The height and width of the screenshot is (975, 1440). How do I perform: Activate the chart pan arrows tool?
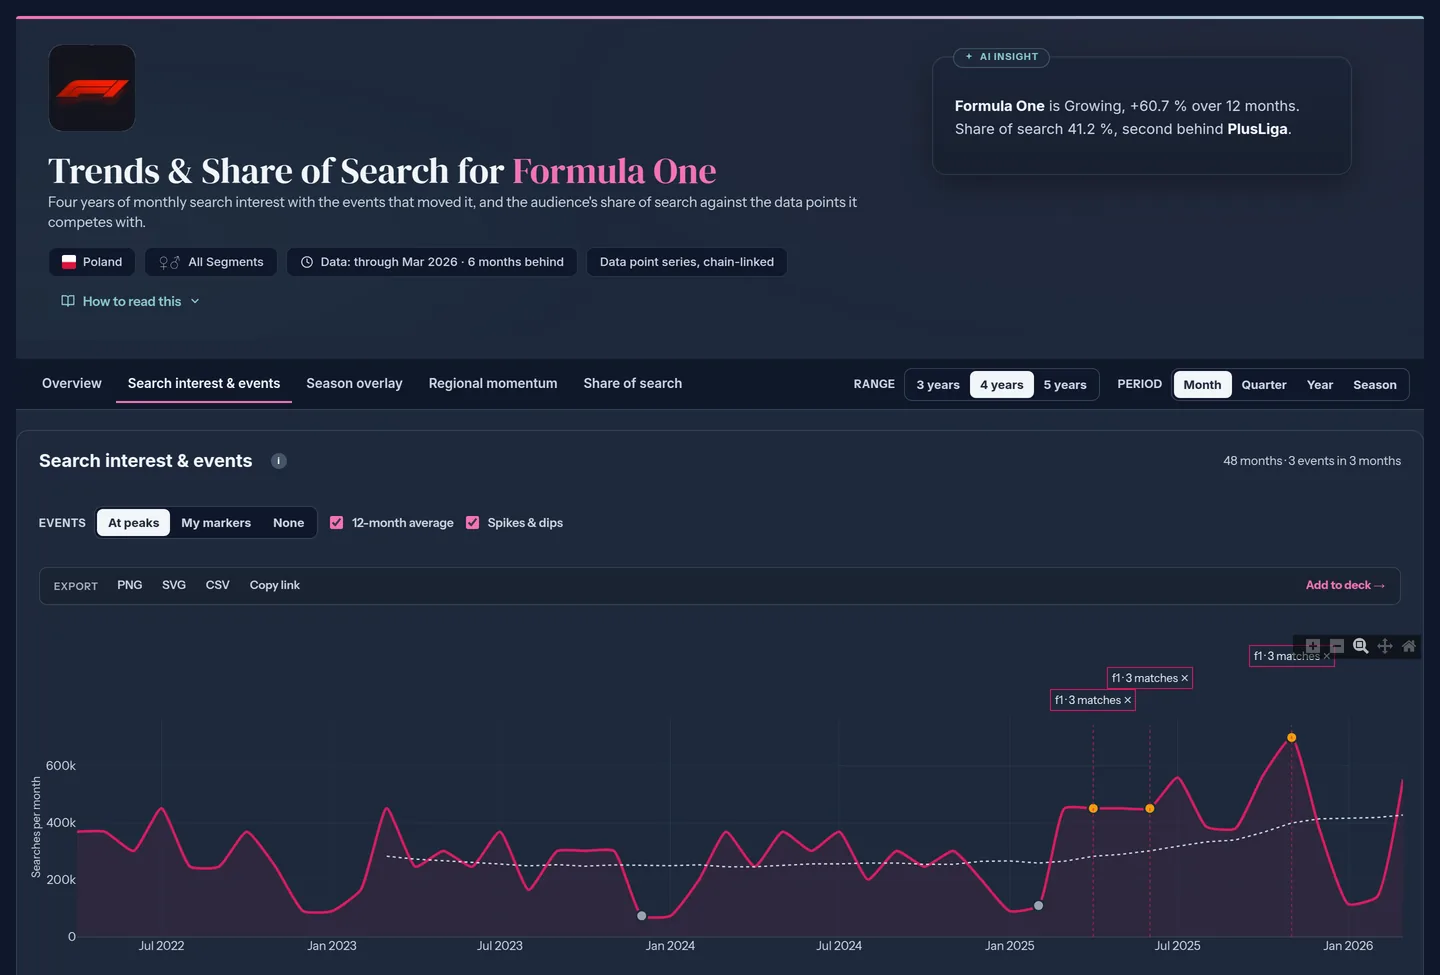click(1385, 646)
